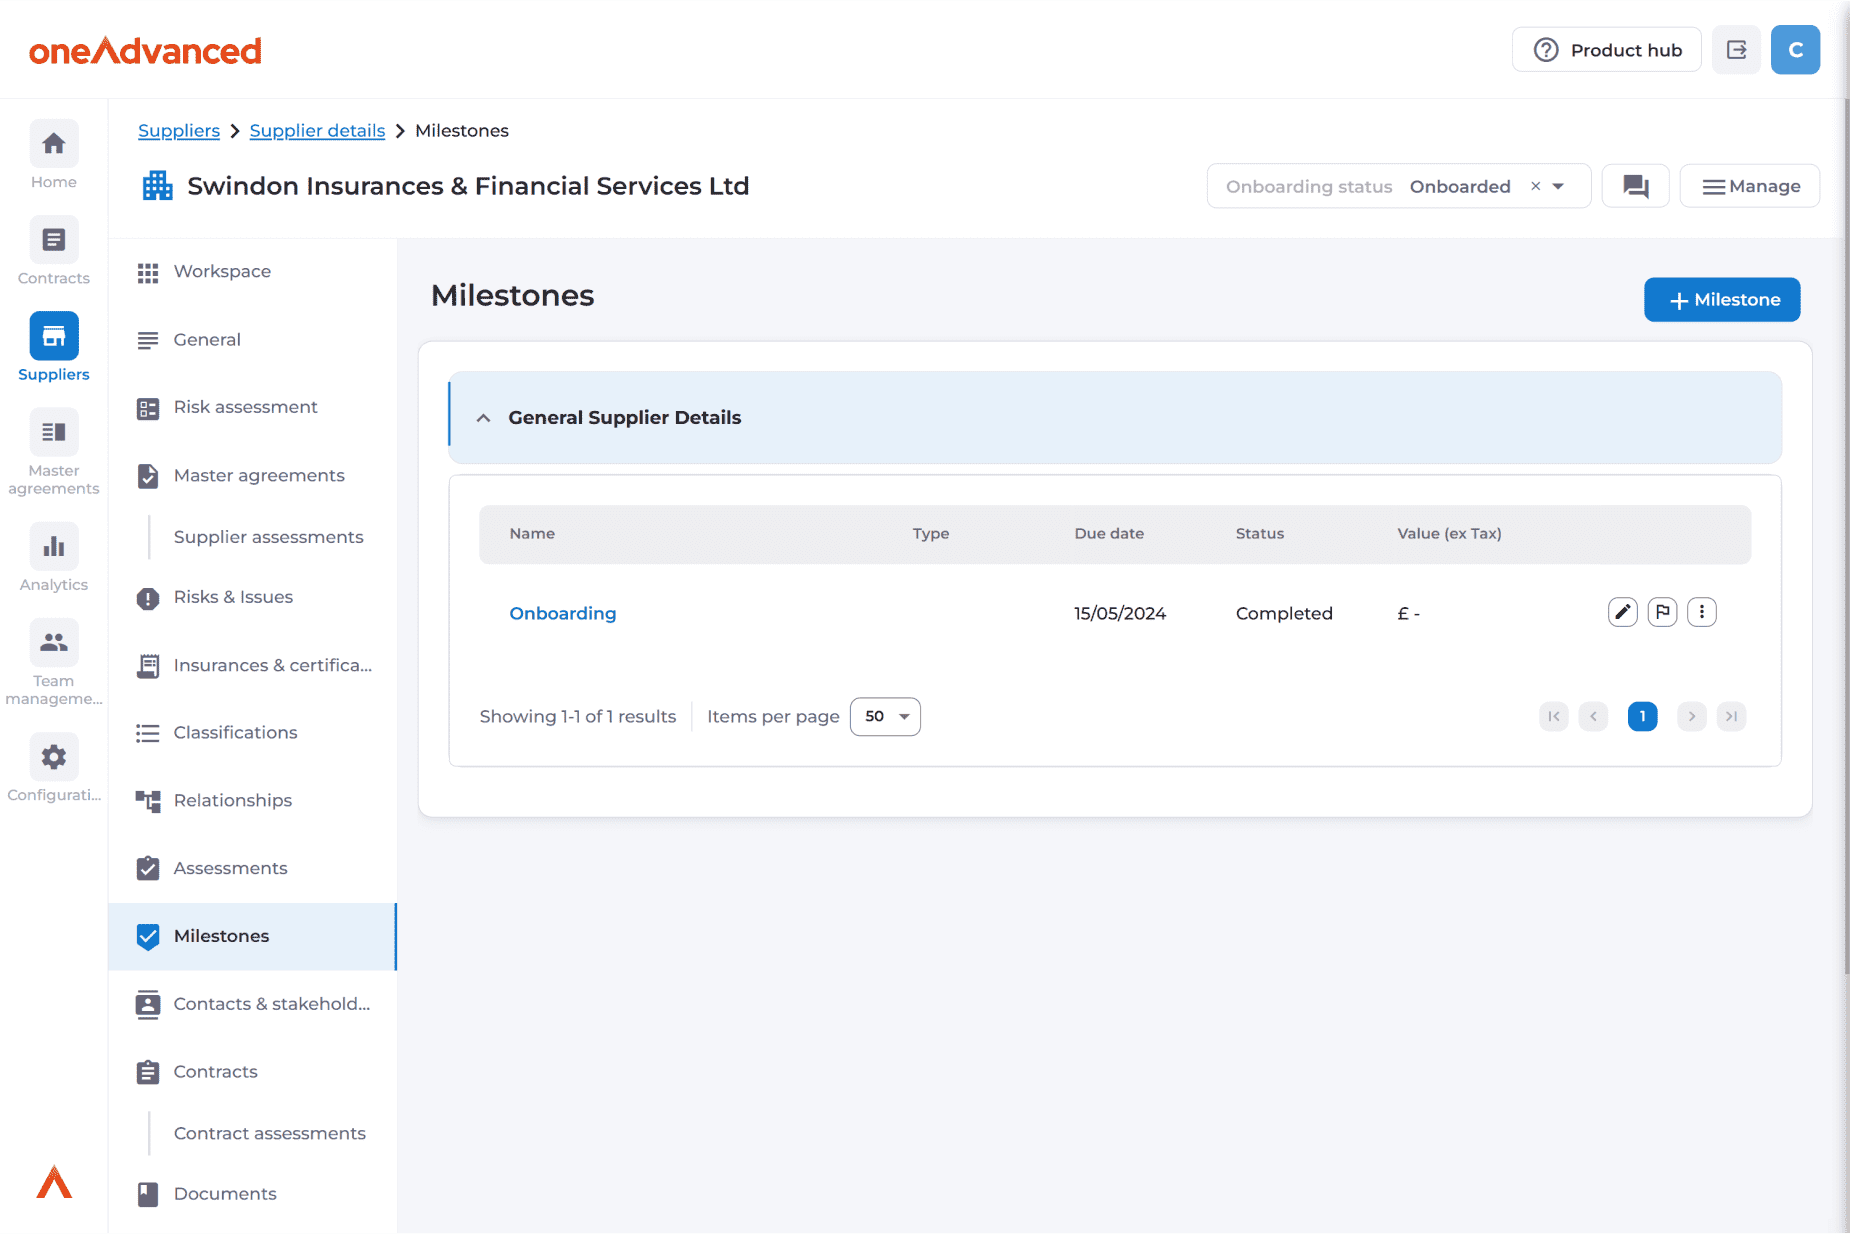Open the Items per page dropdown

885,717
